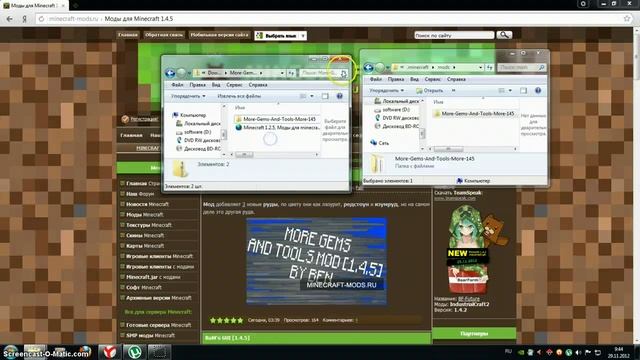
Task: Click Back arrow in mods folder window
Action: tap(368, 68)
